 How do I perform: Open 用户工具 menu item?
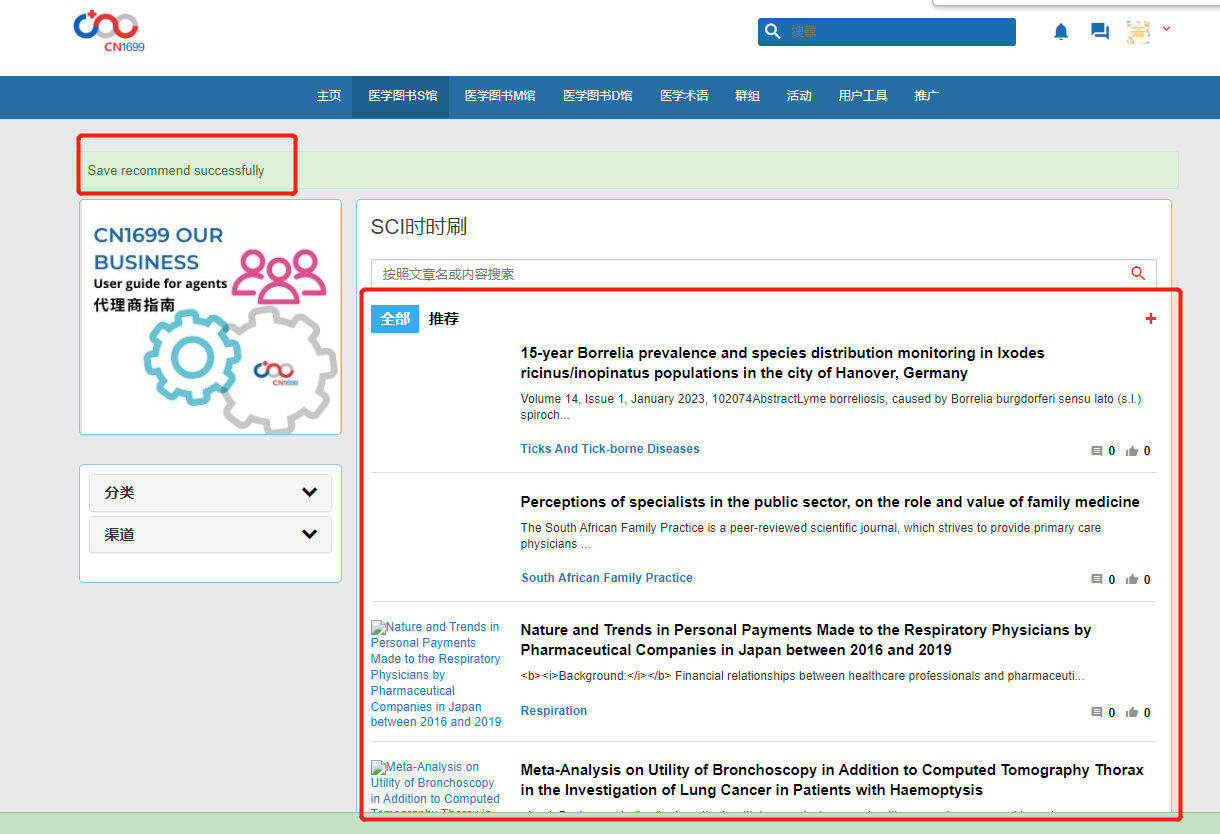863,96
